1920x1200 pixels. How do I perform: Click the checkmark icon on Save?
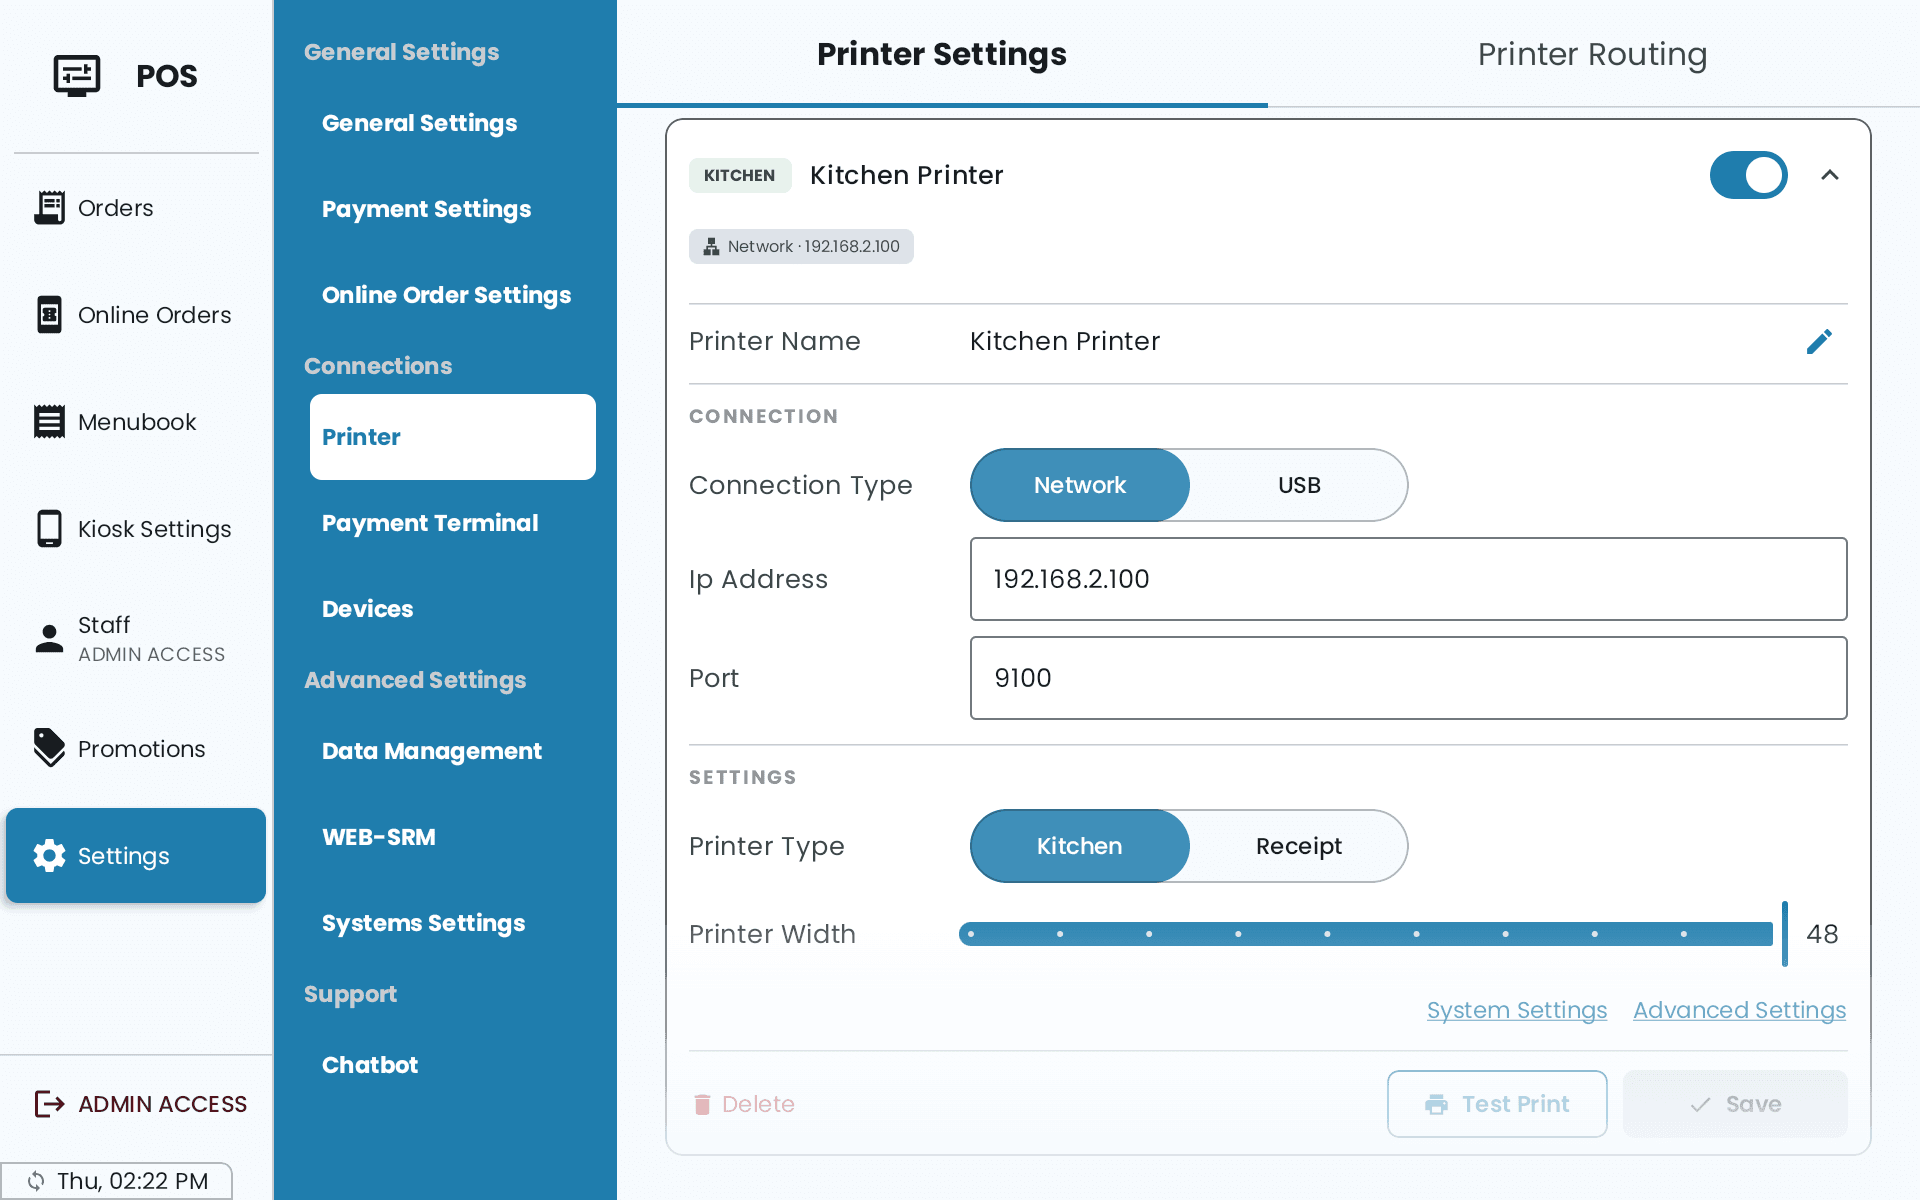point(1700,1104)
